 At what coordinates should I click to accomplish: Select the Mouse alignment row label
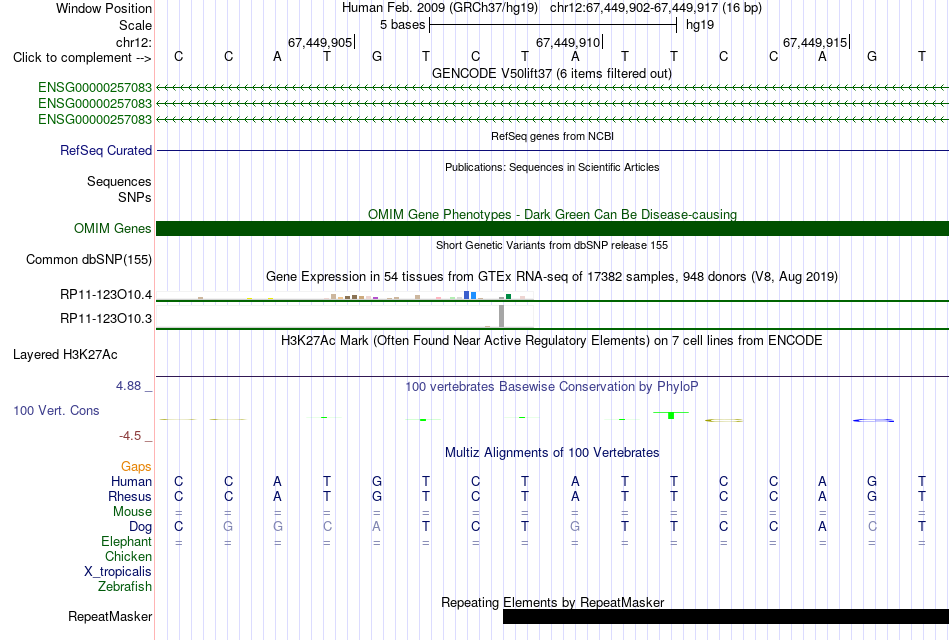point(132,512)
